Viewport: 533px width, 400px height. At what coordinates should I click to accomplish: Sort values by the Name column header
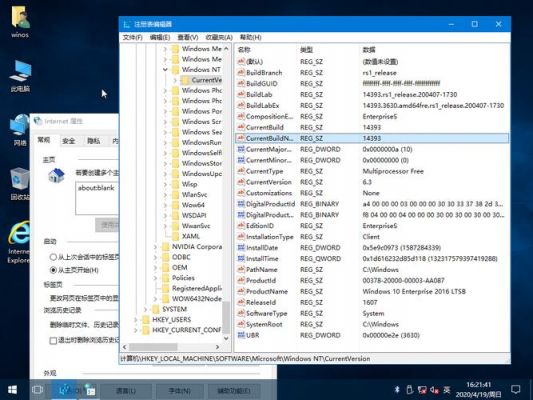(x=266, y=50)
